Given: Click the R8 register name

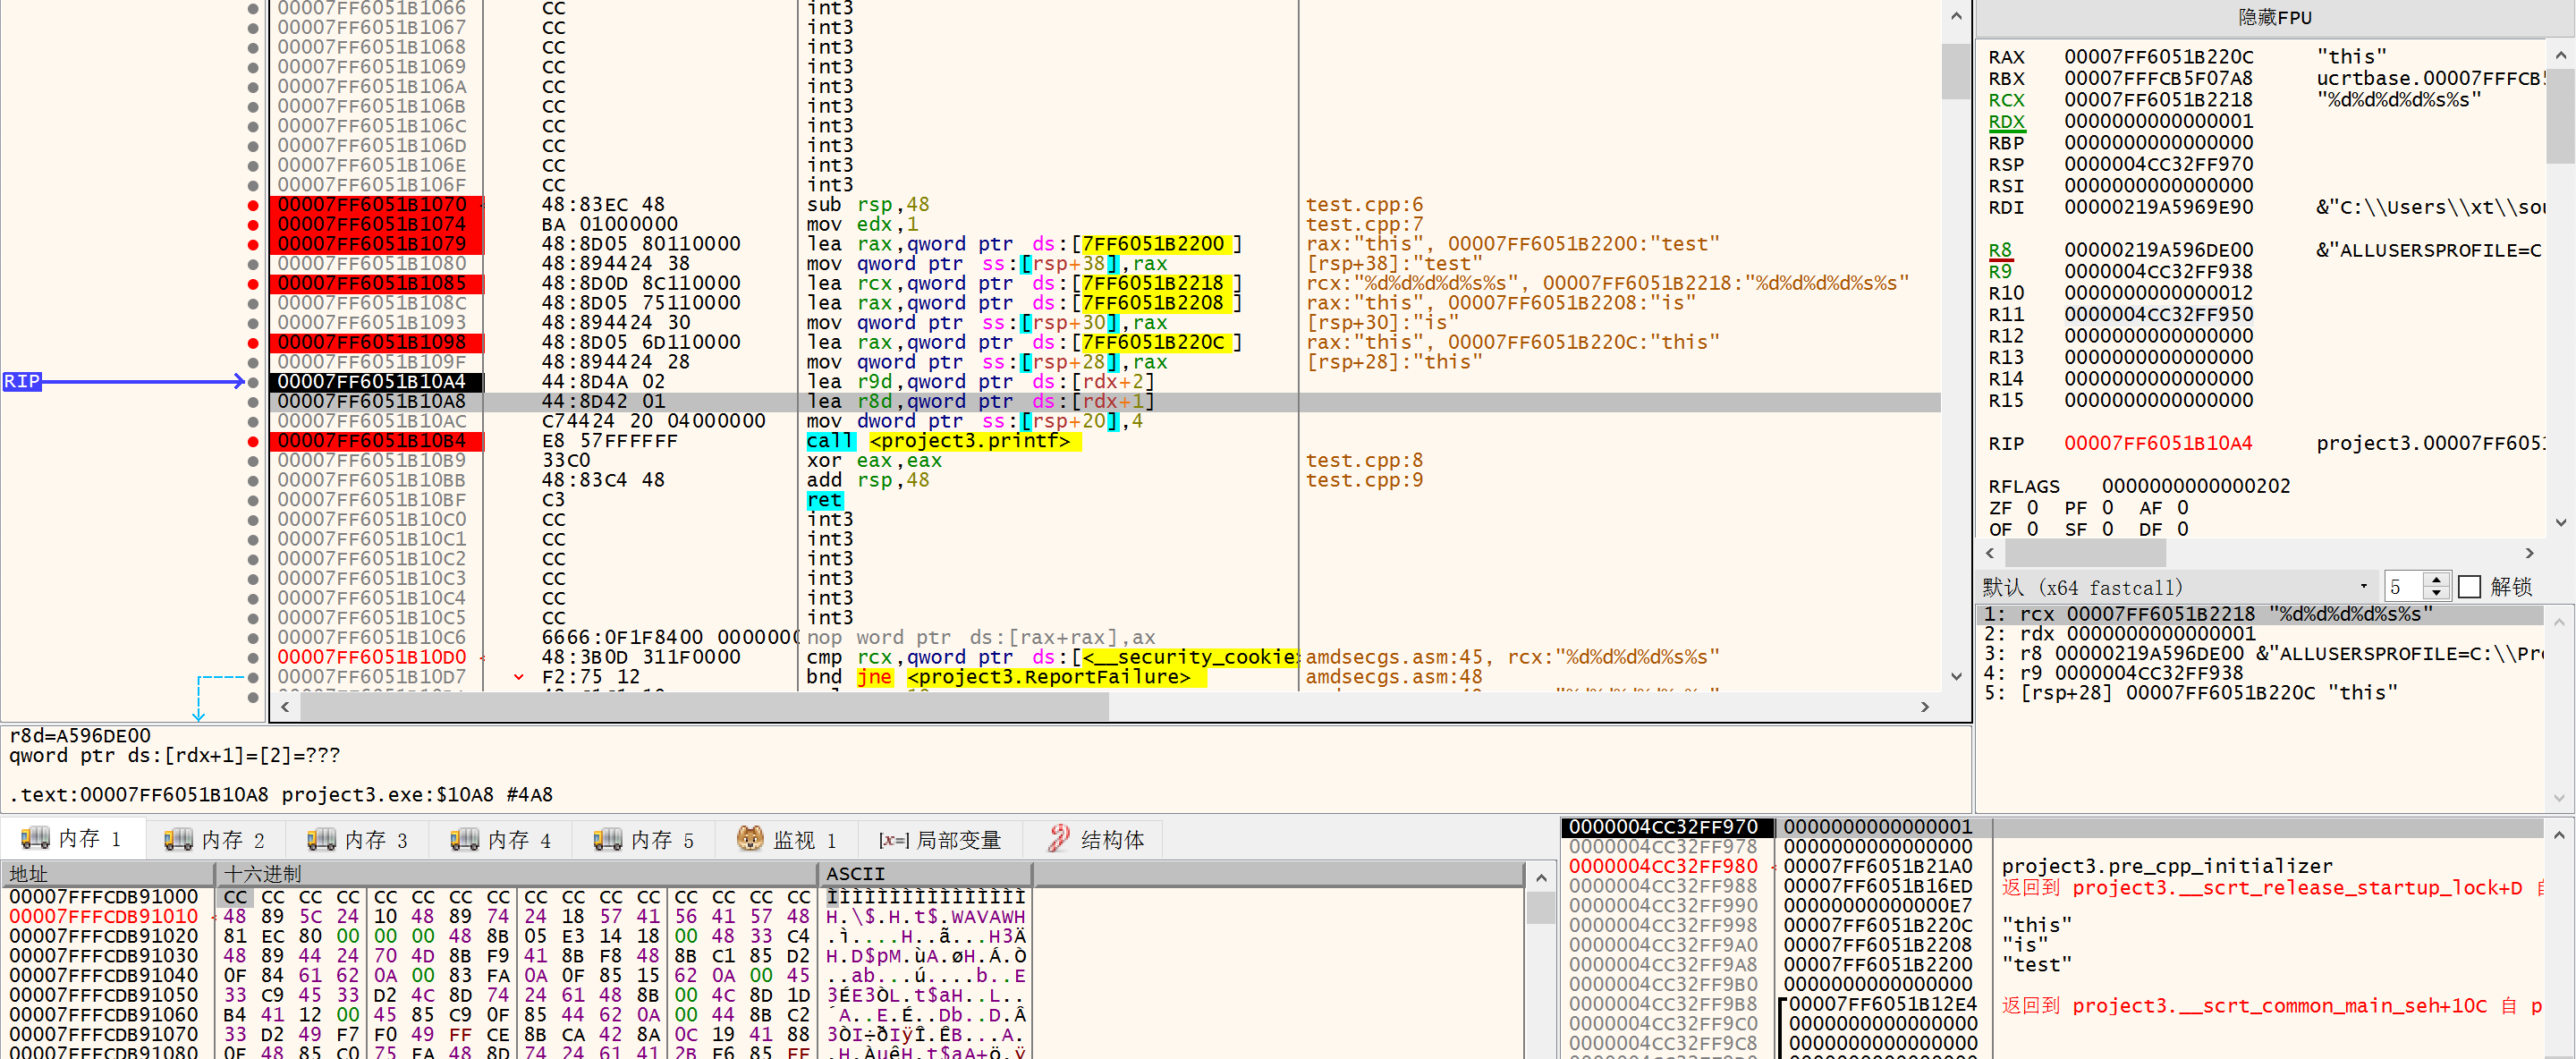Looking at the screenshot, I should coord(2000,250).
